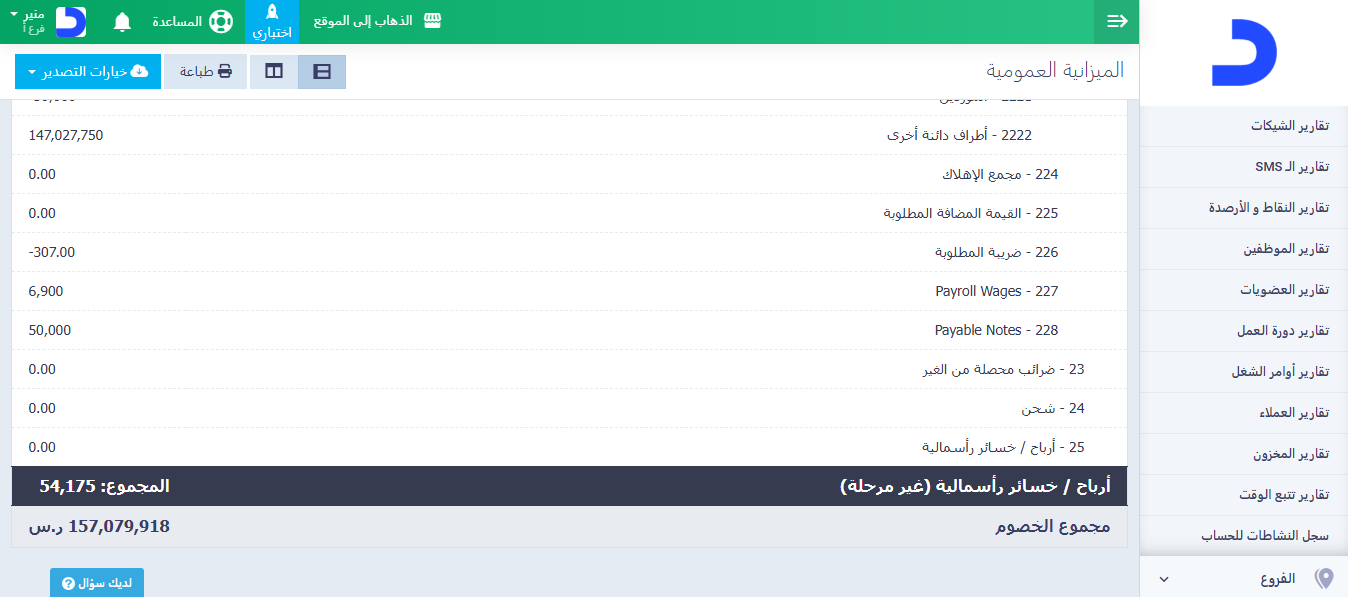Switch to the two-column layout view
The width and height of the screenshot is (1348, 597).
click(x=274, y=72)
